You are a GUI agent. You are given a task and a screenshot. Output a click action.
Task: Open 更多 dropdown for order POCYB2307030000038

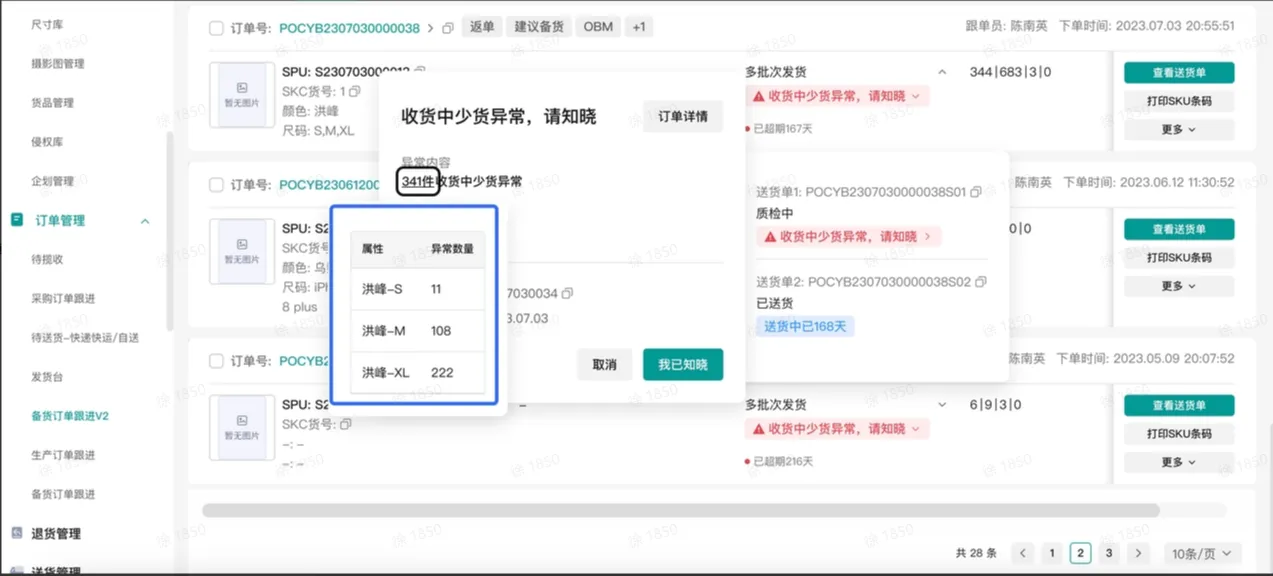(1179, 130)
